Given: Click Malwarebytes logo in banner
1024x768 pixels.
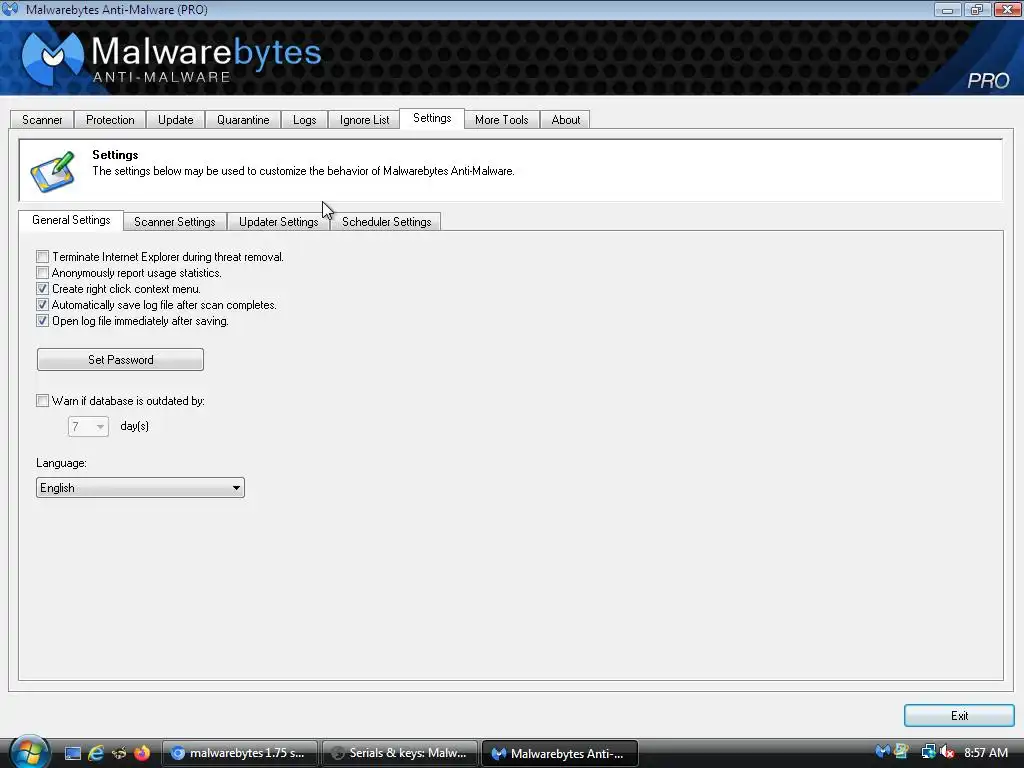Looking at the screenshot, I should [x=172, y=59].
